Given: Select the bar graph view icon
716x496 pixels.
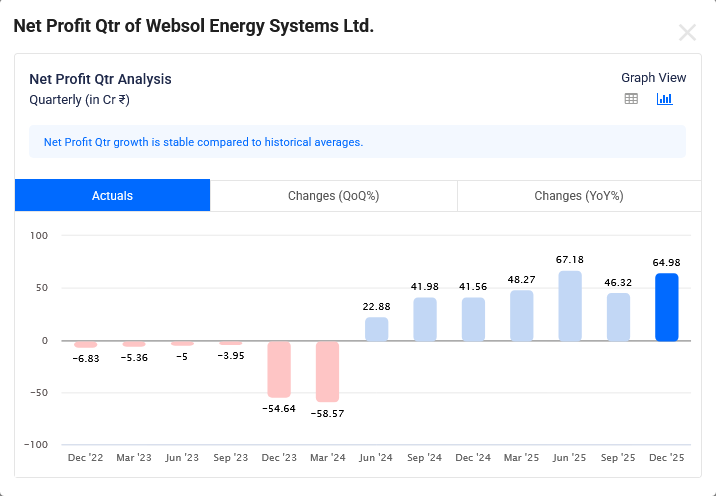Looking at the screenshot, I should pos(664,99).
